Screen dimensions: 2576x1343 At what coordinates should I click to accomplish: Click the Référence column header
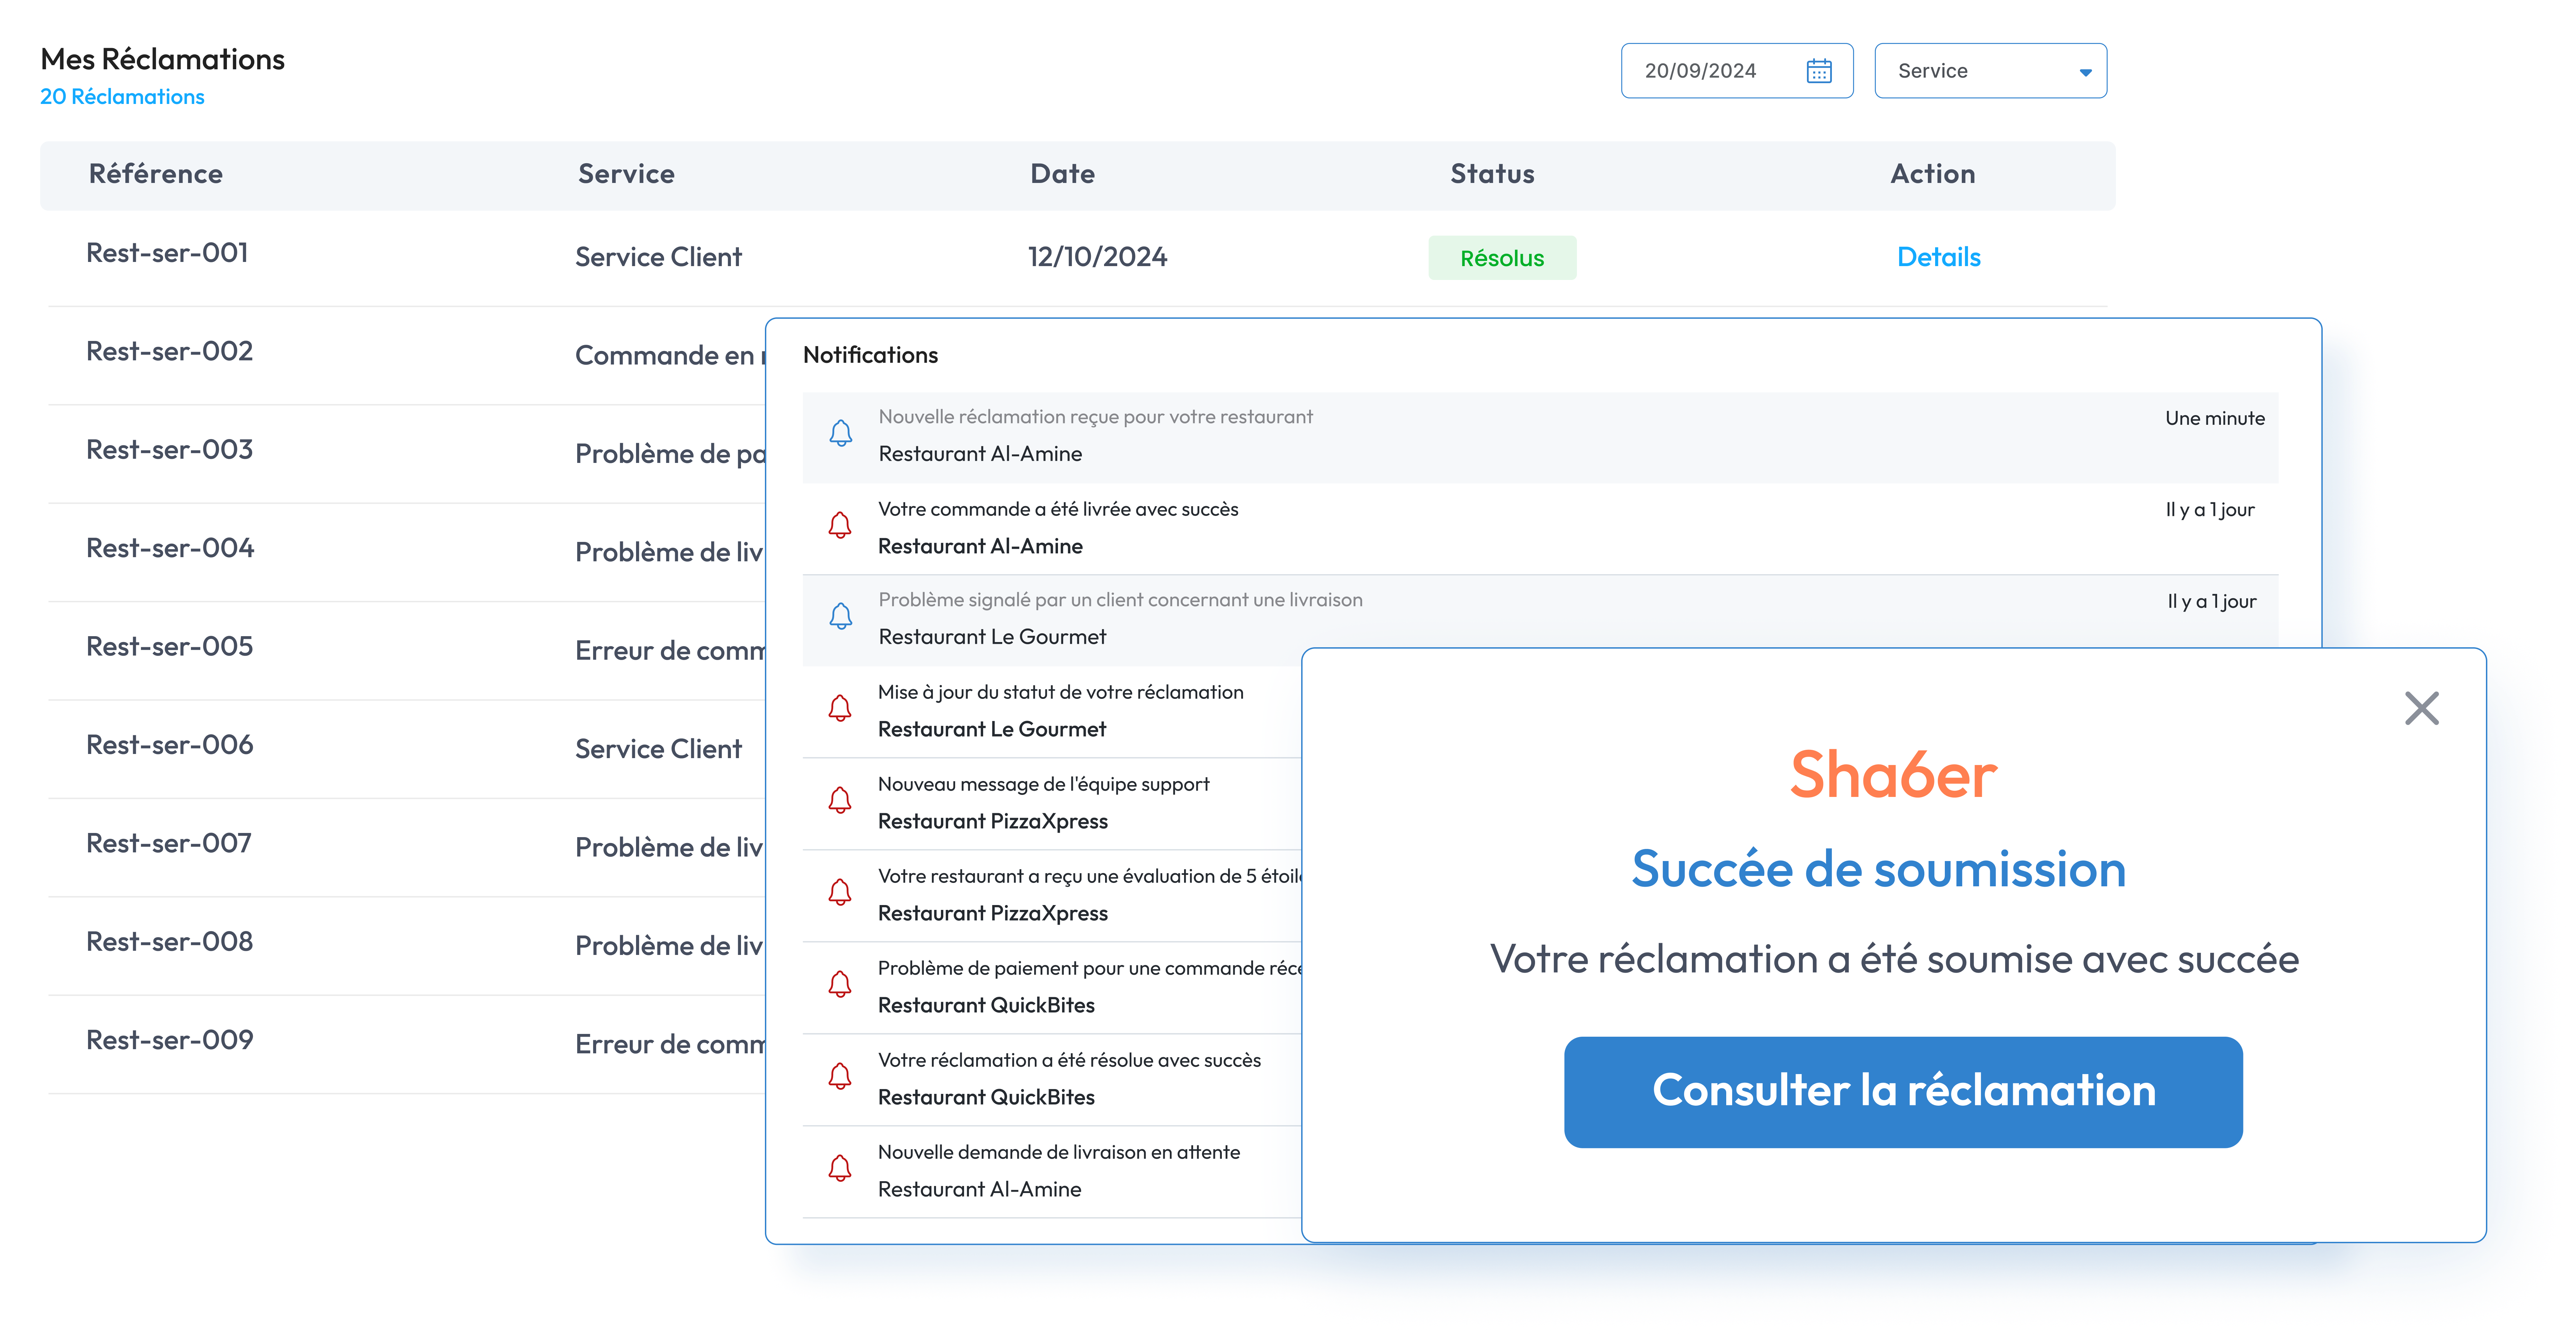156,174
